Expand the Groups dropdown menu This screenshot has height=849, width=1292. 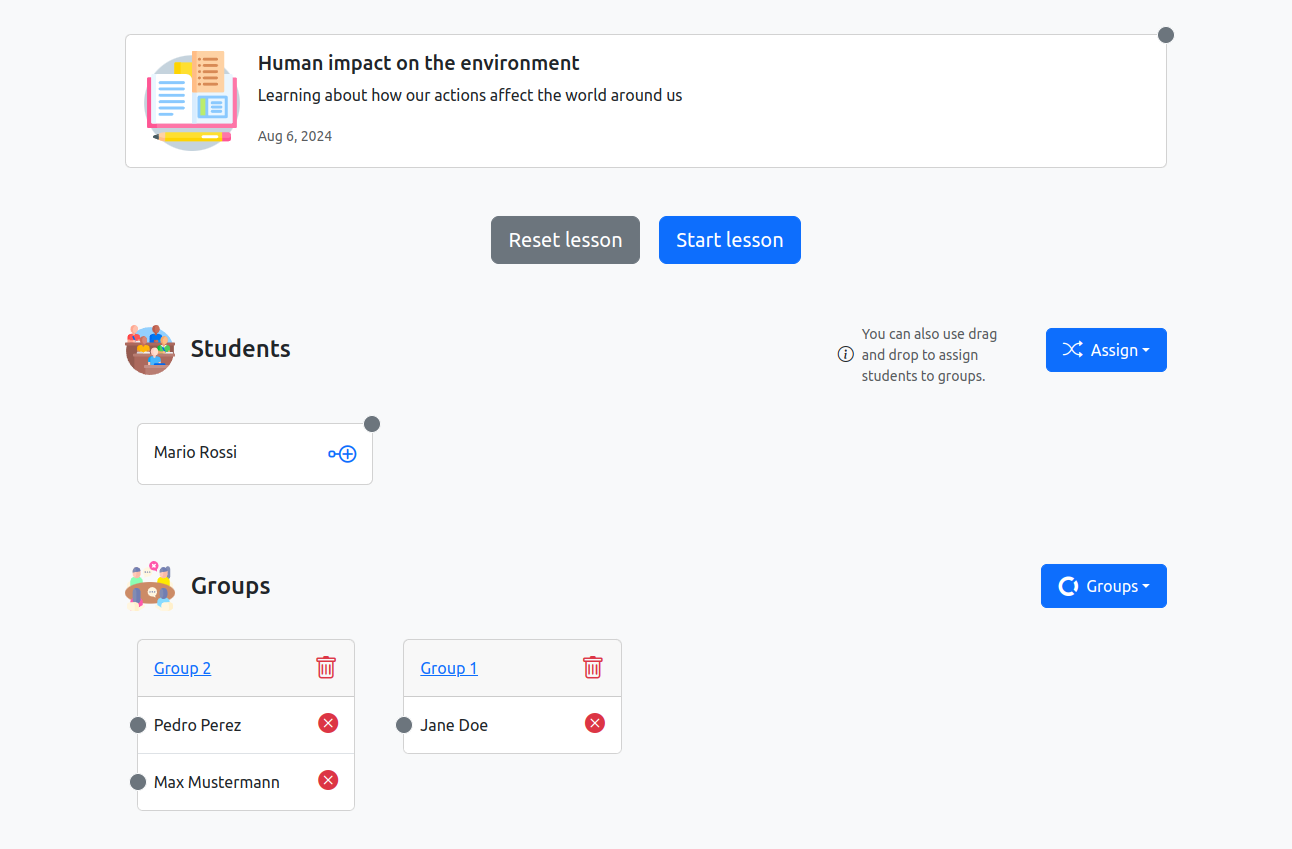coord(1103,586)
